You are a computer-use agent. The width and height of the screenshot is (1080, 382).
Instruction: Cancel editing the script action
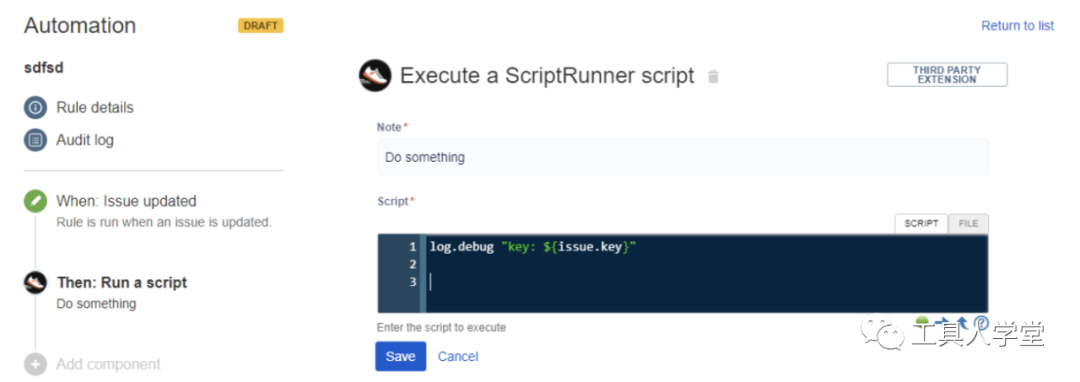click(x=458, y=357)
